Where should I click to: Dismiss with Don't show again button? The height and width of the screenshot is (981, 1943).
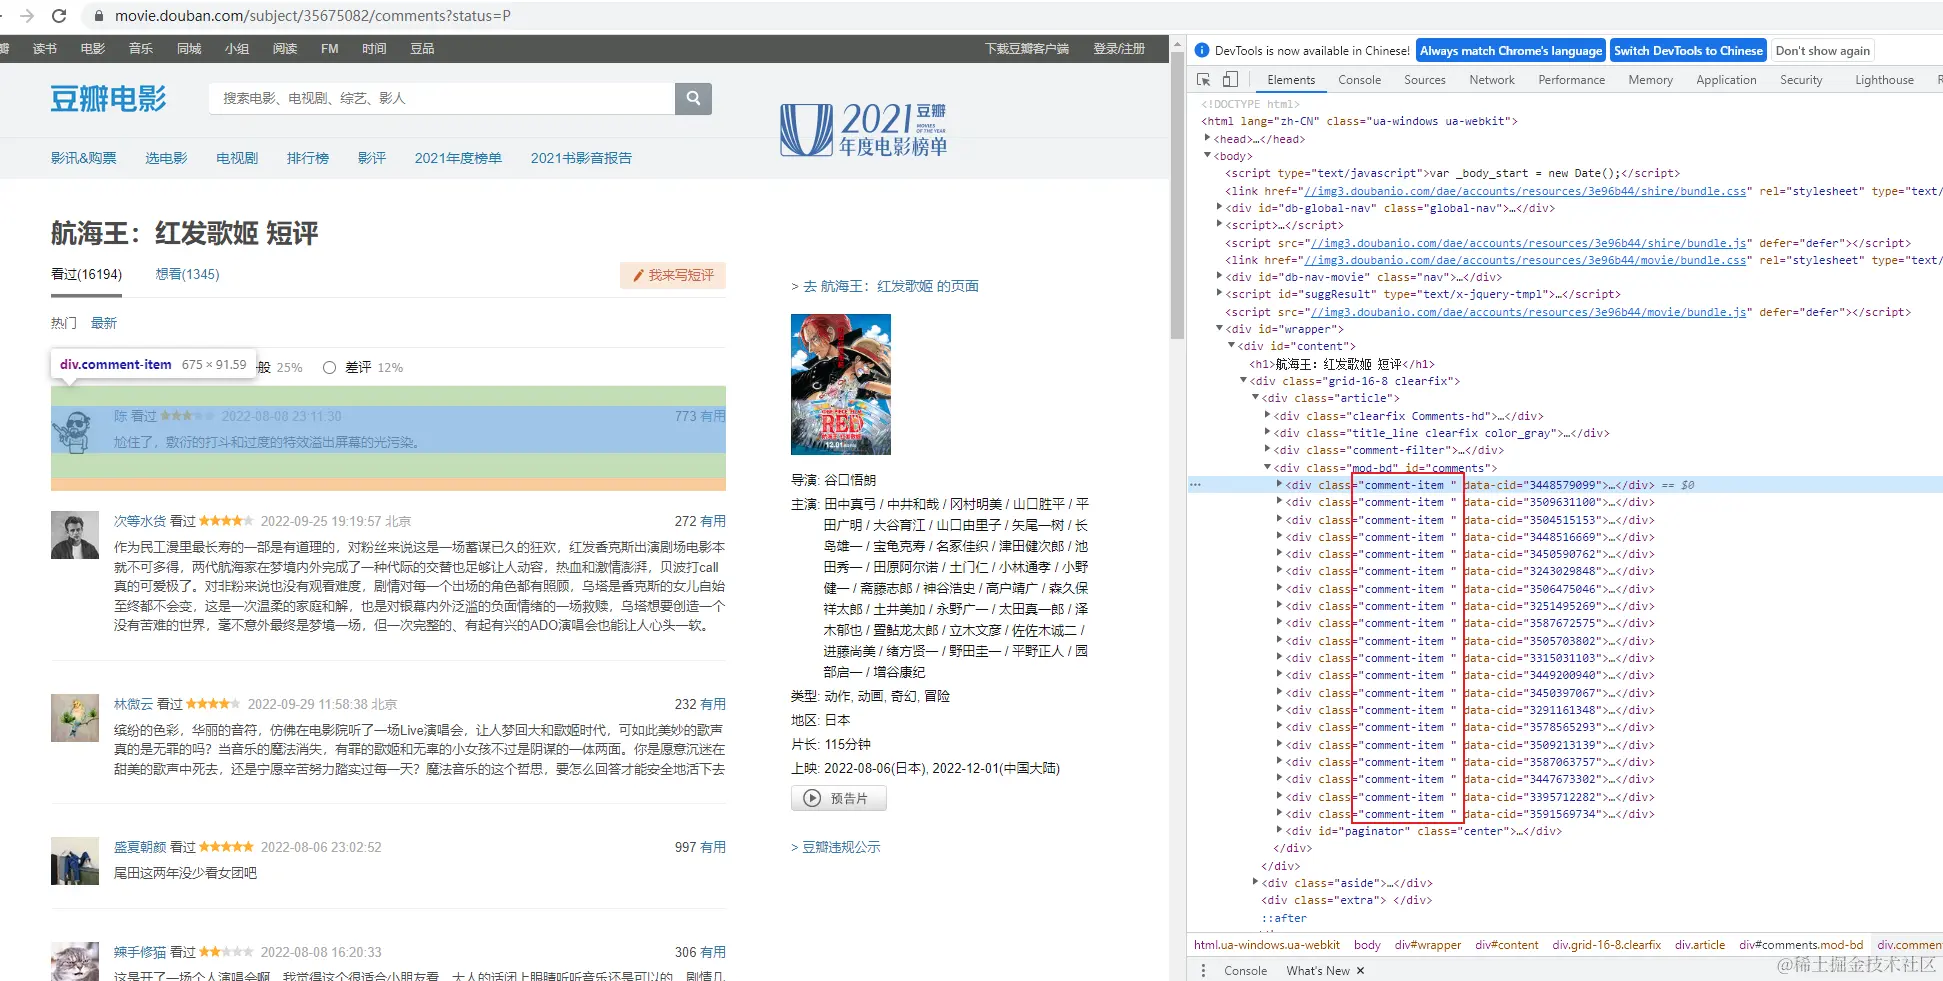1822,51
